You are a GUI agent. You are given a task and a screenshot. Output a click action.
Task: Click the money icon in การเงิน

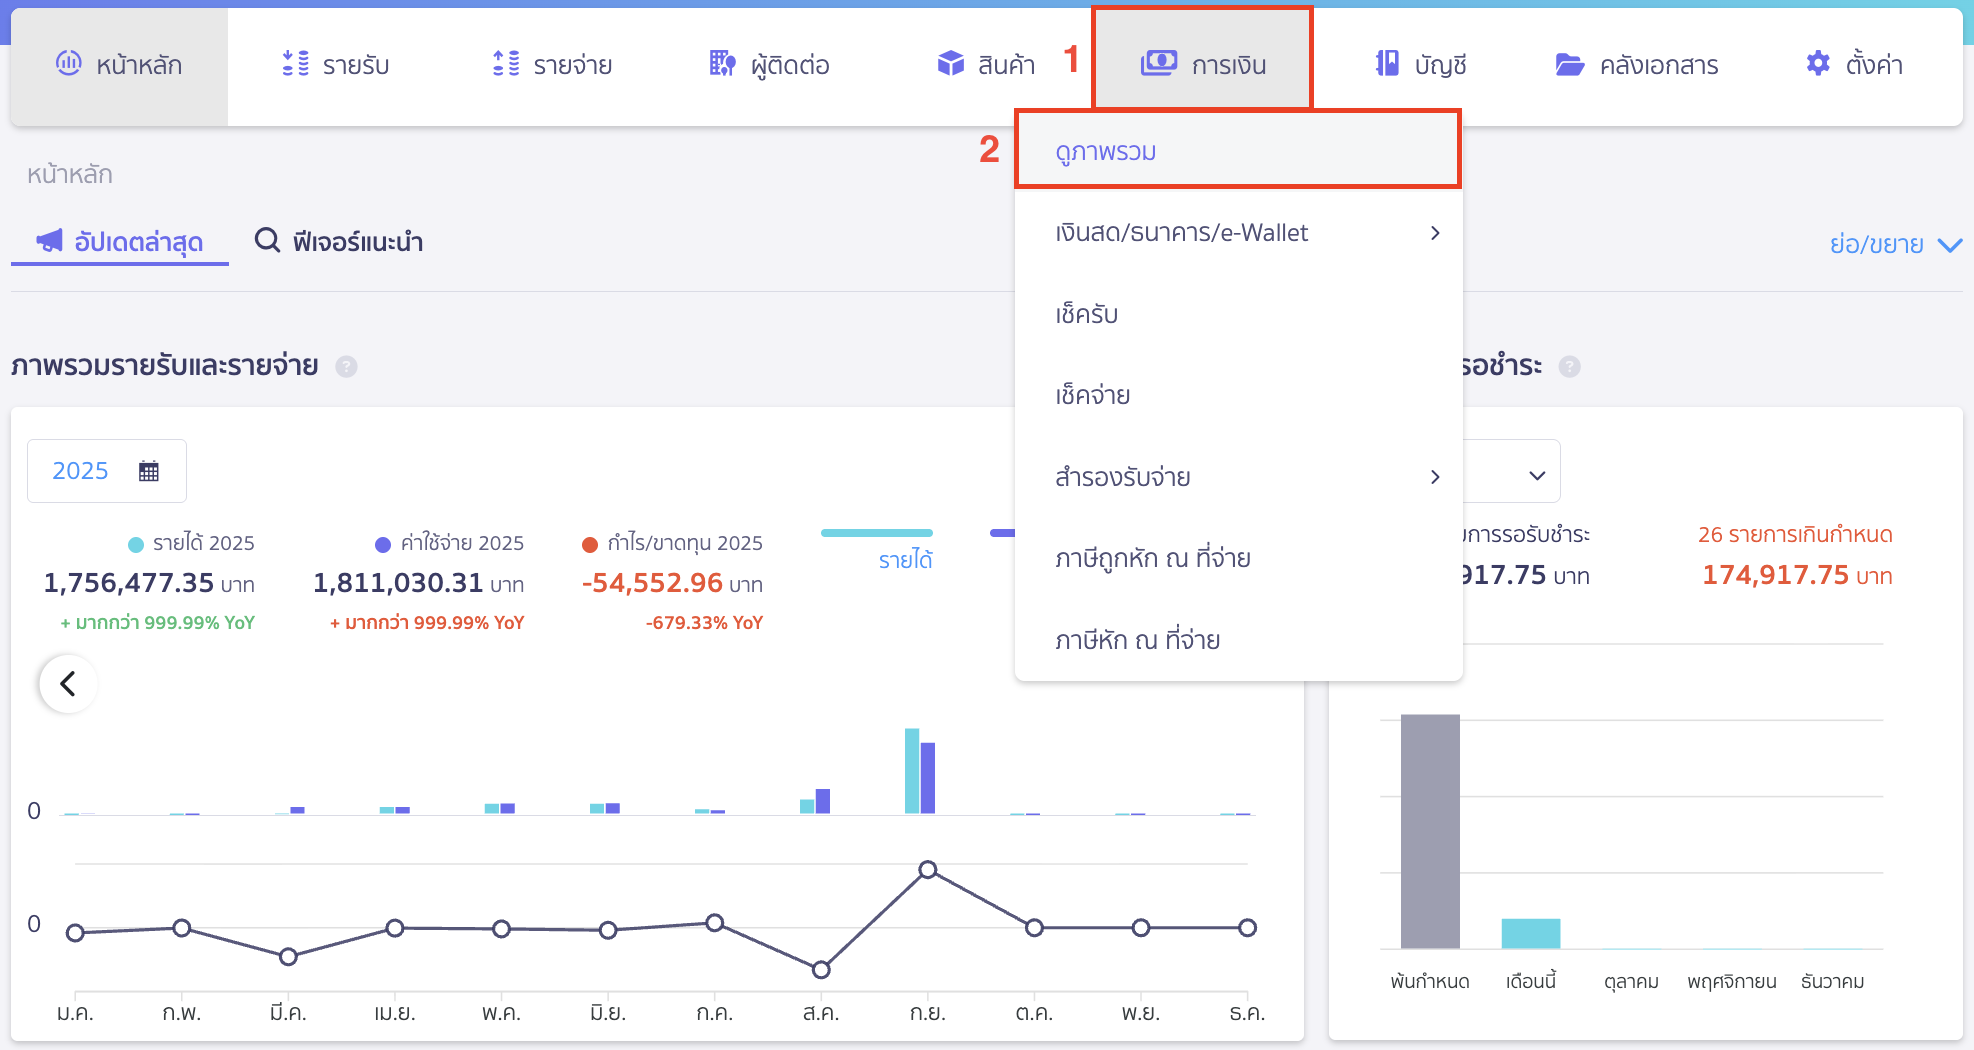1159,64
